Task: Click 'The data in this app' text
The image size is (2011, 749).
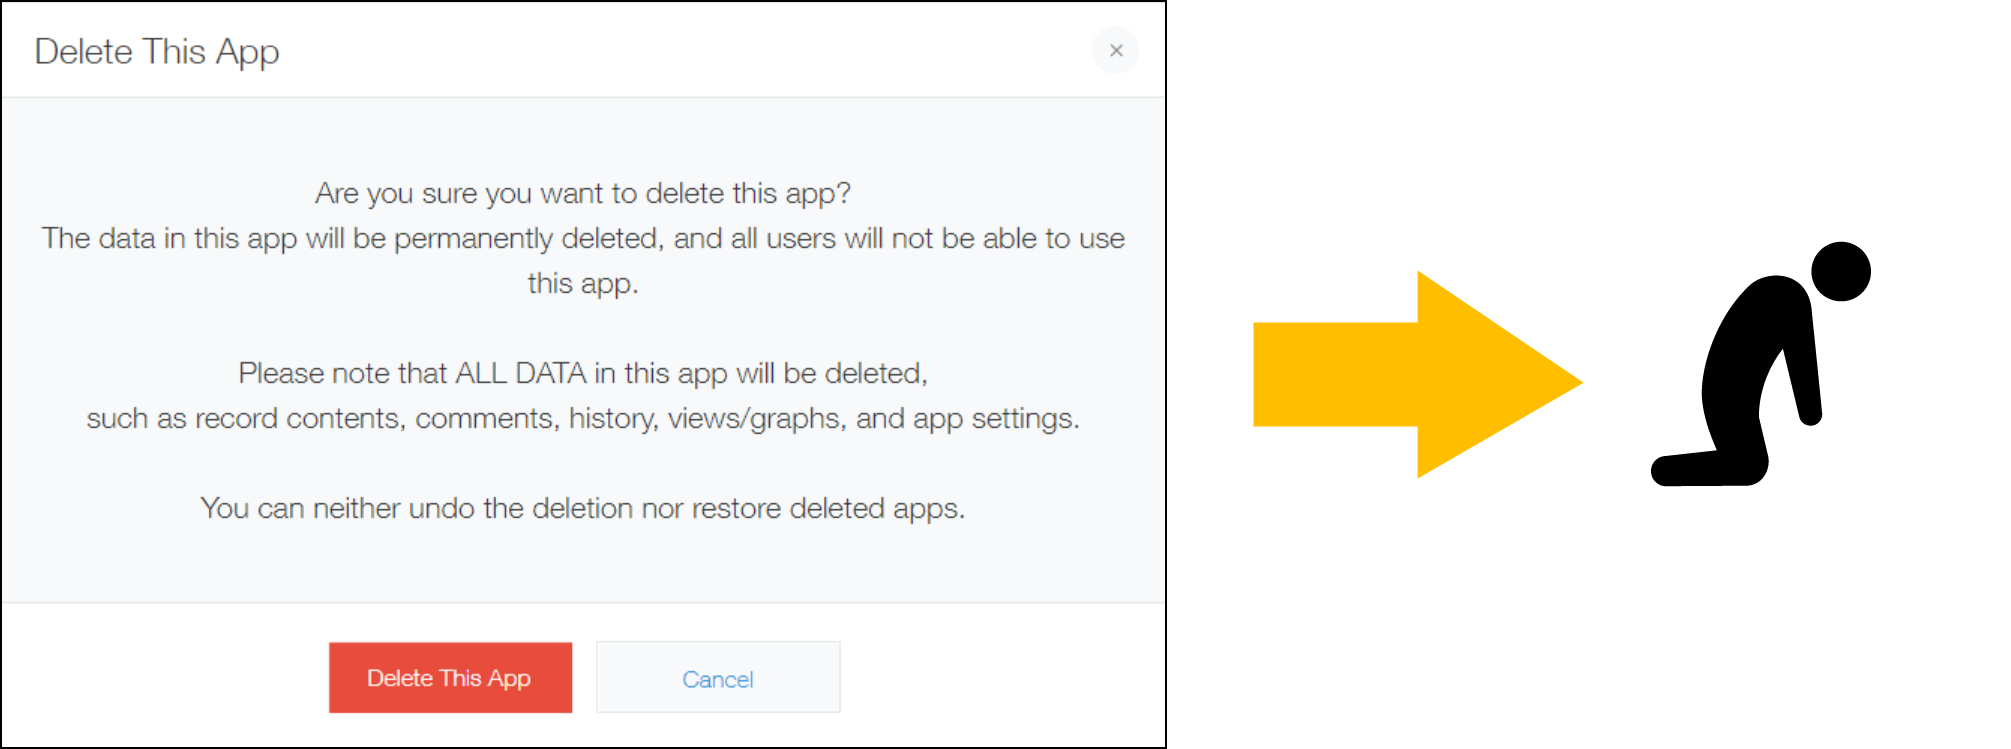Action: click(170, 238)
